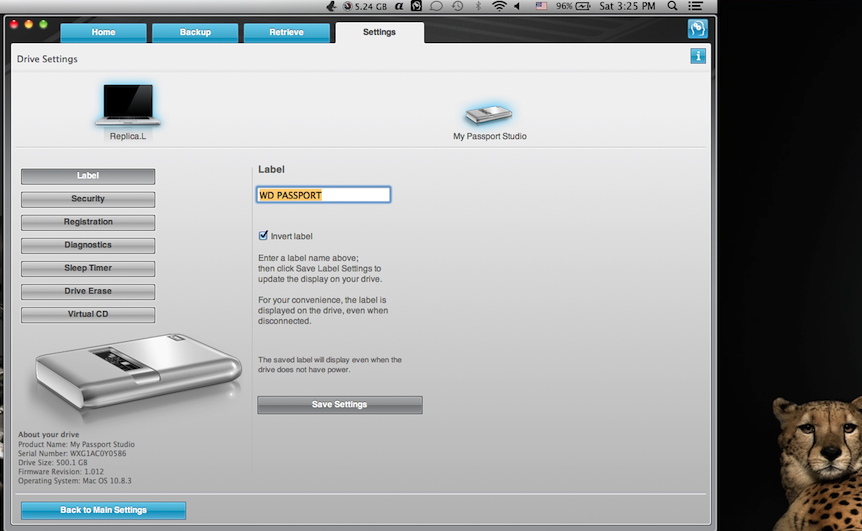This screenshot has height=531, width=862.
Task: Open the Notification Center list icon
Action: (695, 6)
